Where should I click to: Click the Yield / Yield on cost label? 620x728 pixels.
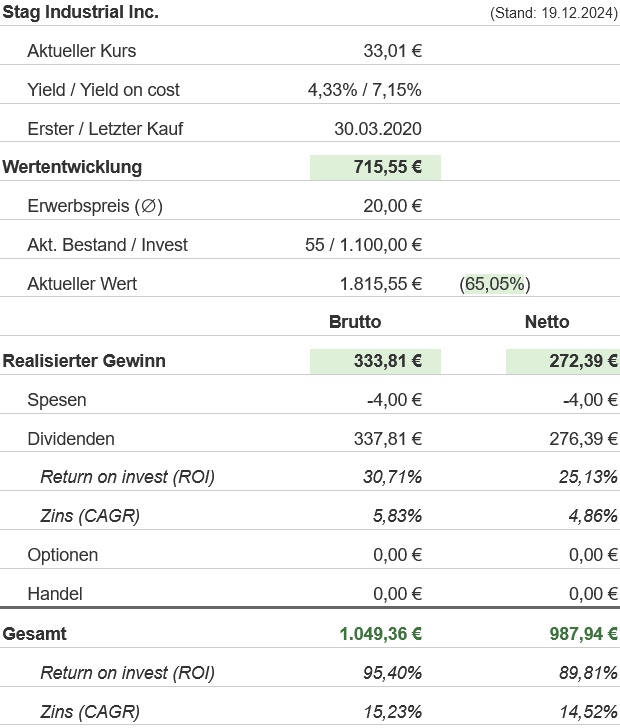[104, 90]
